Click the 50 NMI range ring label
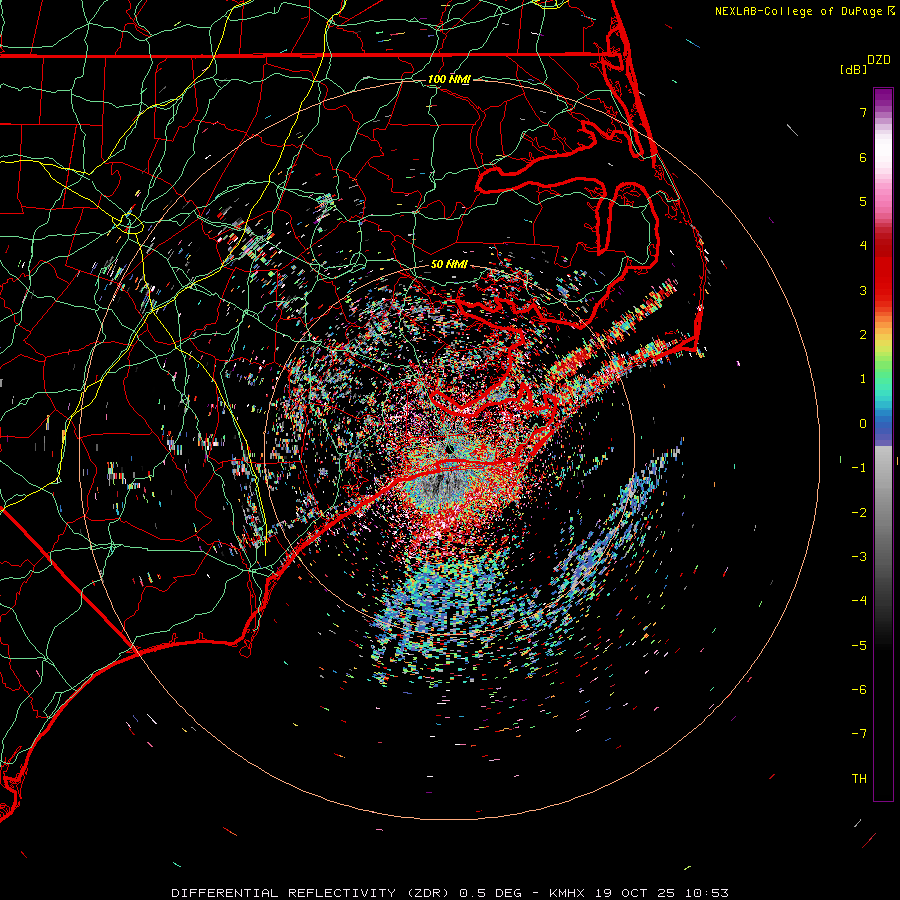 click(449, 264)
